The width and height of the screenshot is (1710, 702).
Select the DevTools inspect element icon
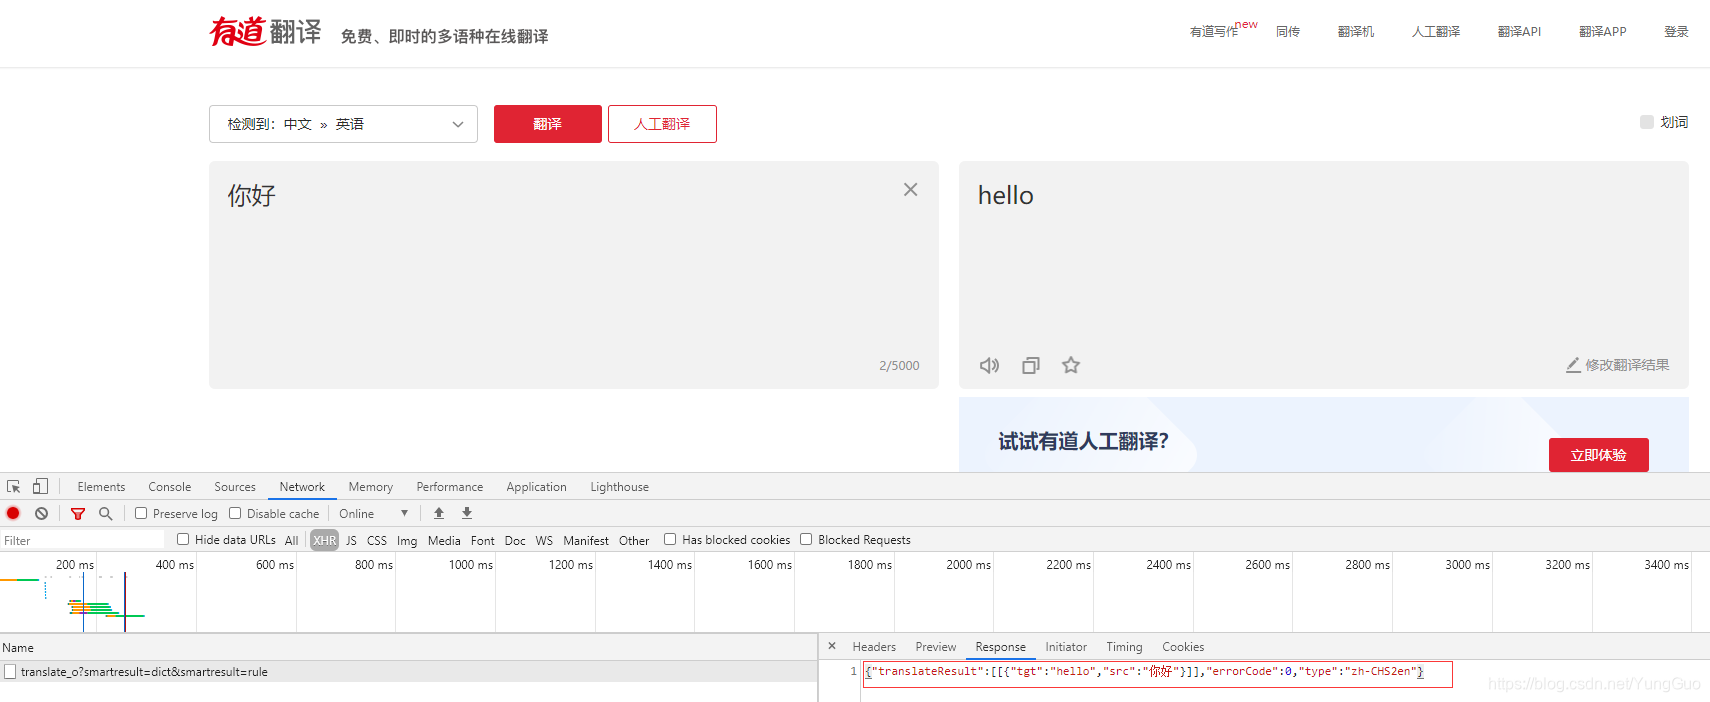point(14,487)
